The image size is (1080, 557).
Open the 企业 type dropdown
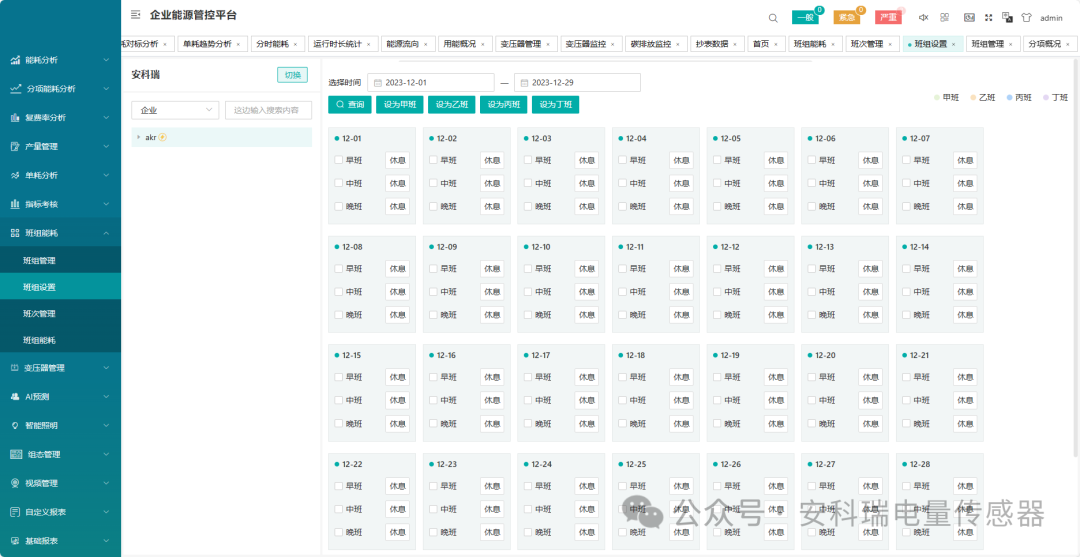[175, 110]
